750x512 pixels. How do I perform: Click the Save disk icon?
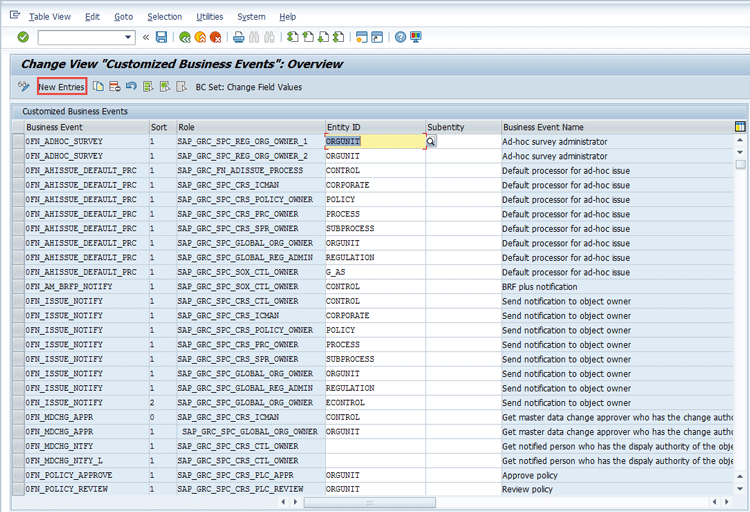pos(161,37)
